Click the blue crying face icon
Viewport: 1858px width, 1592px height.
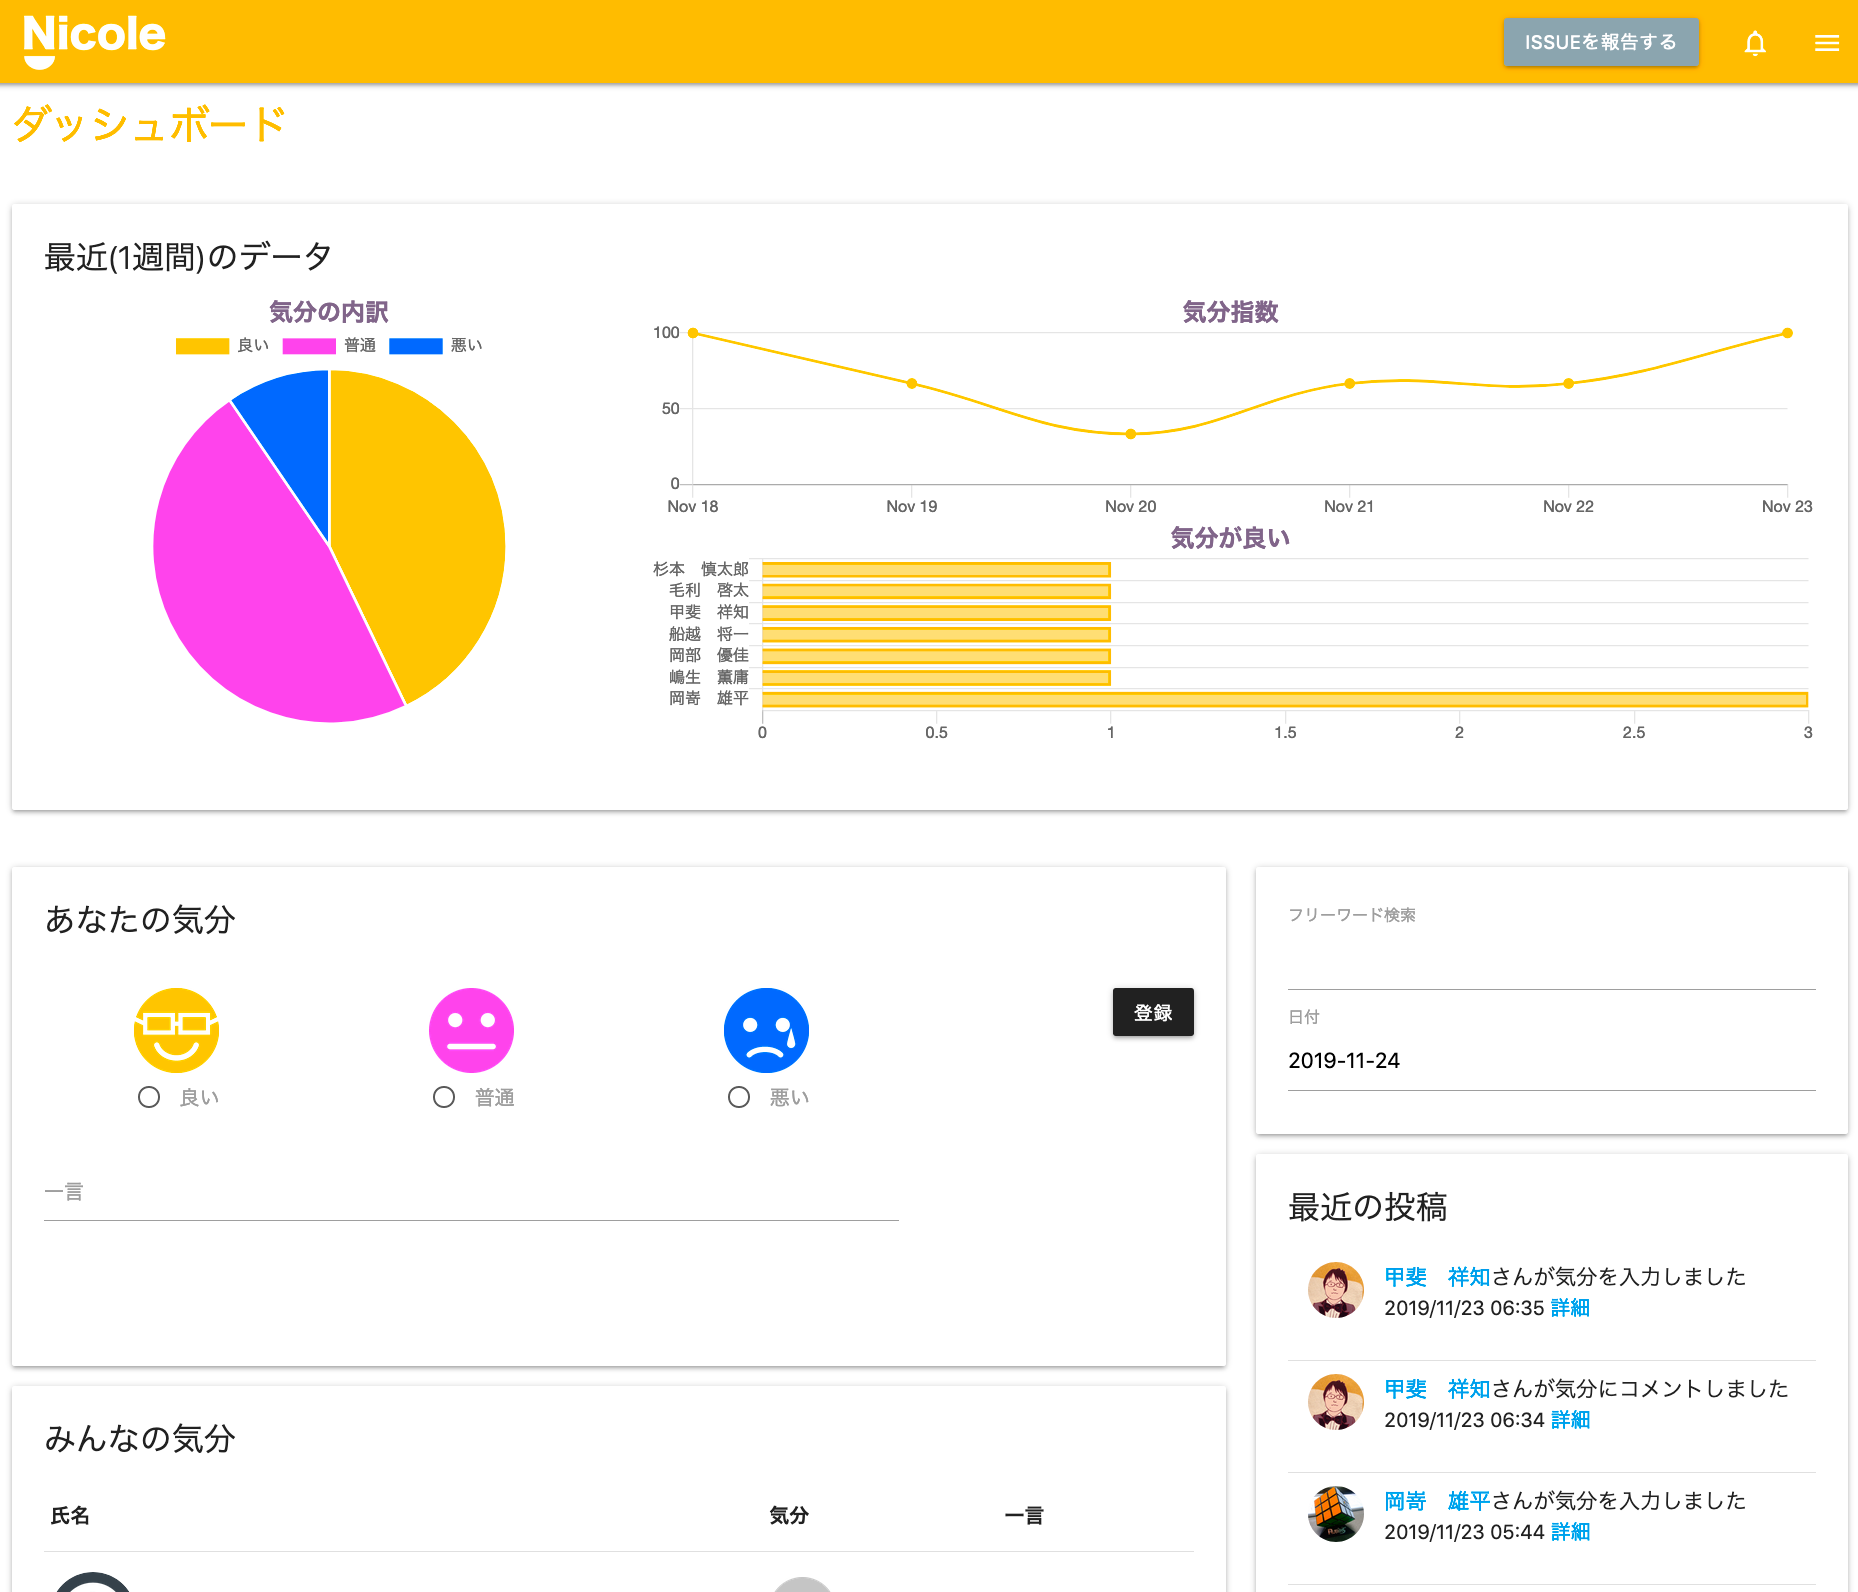(766, 1030)
